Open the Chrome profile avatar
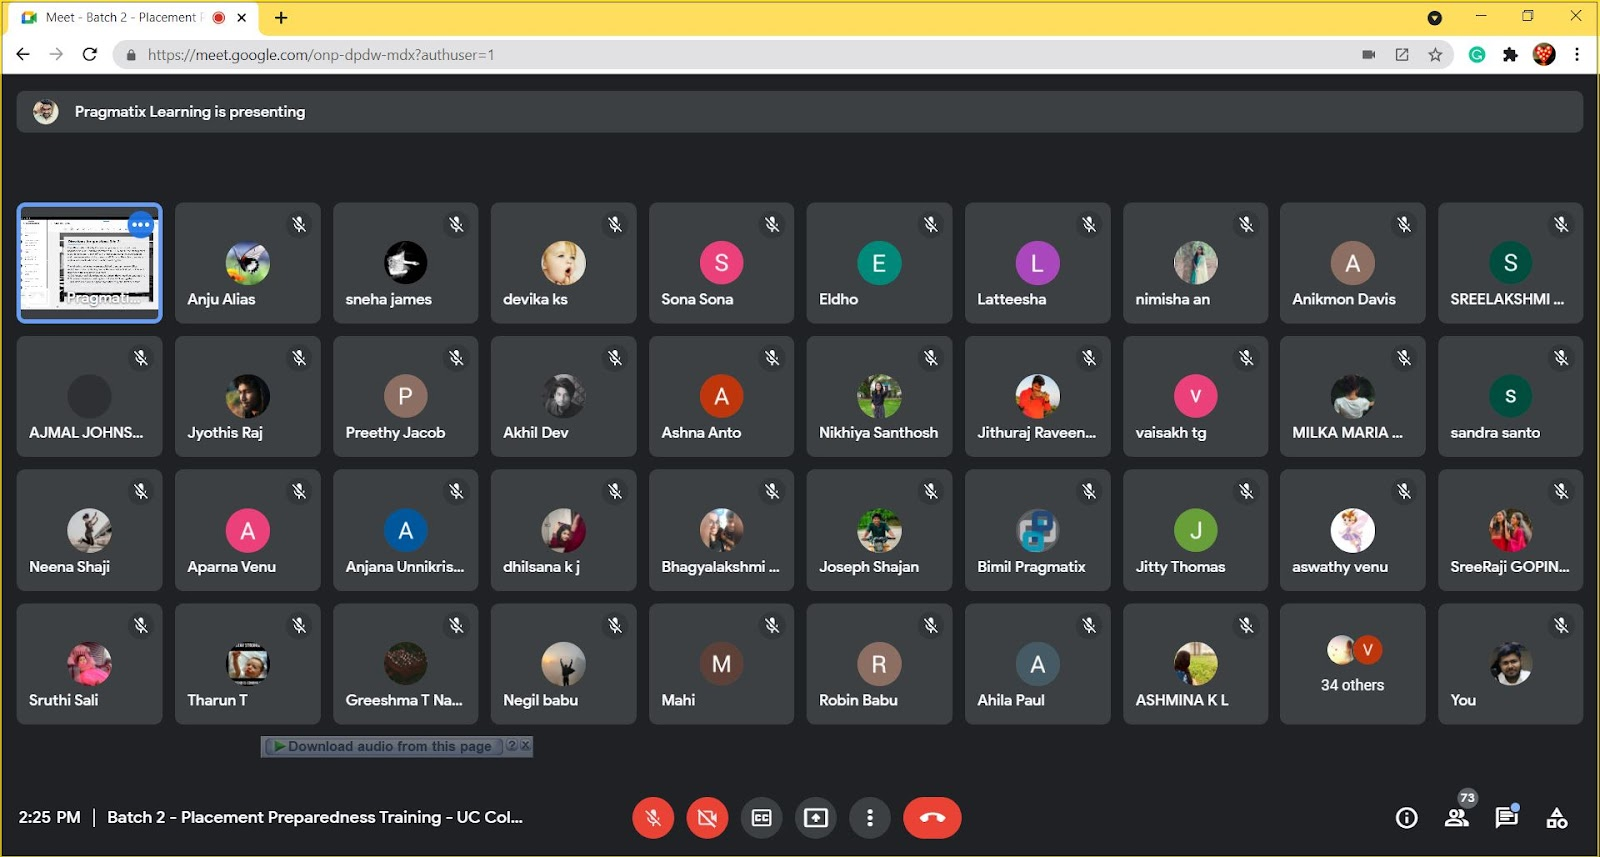 [x=1544, y=55]
